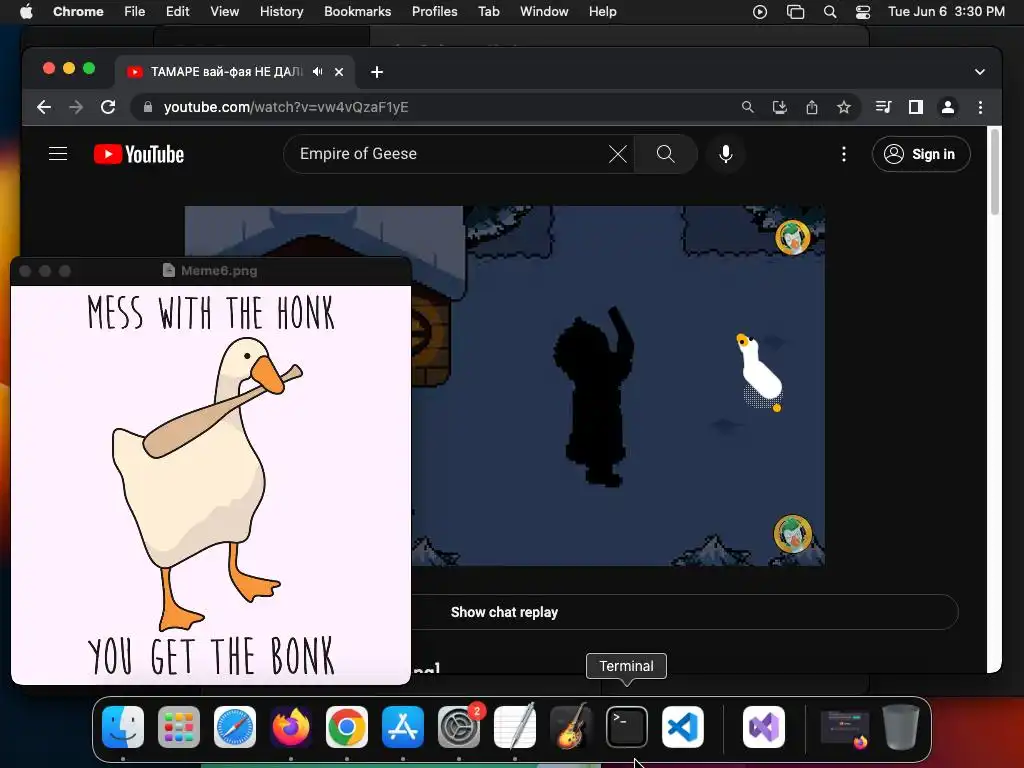Open the Edit menu
This screenshot has width=1024, height=768.
pos(178,12)
